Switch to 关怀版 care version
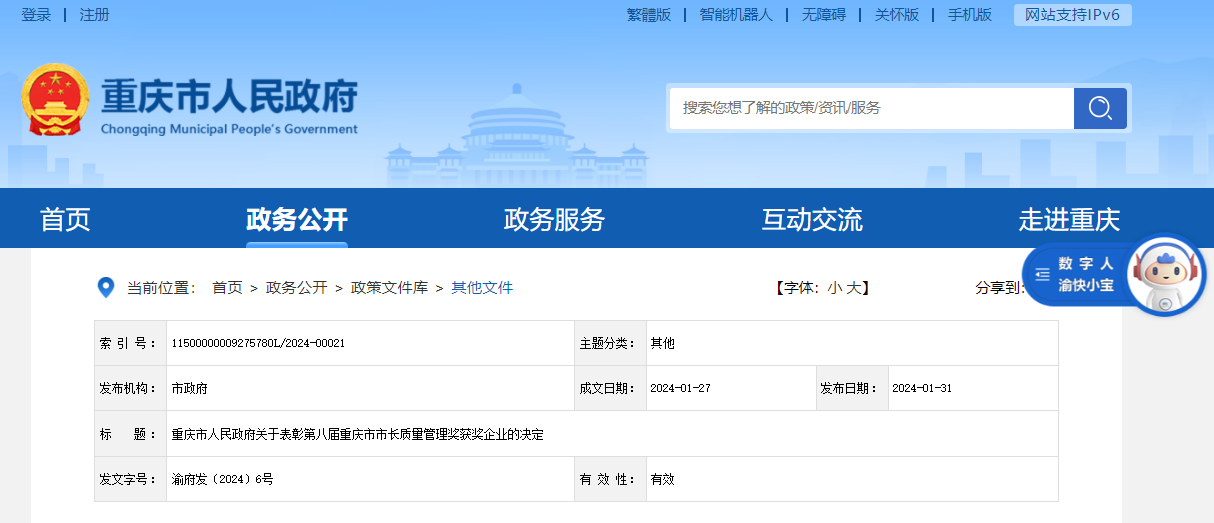This screenshot has height=523, width=1214. coord(897,15)
